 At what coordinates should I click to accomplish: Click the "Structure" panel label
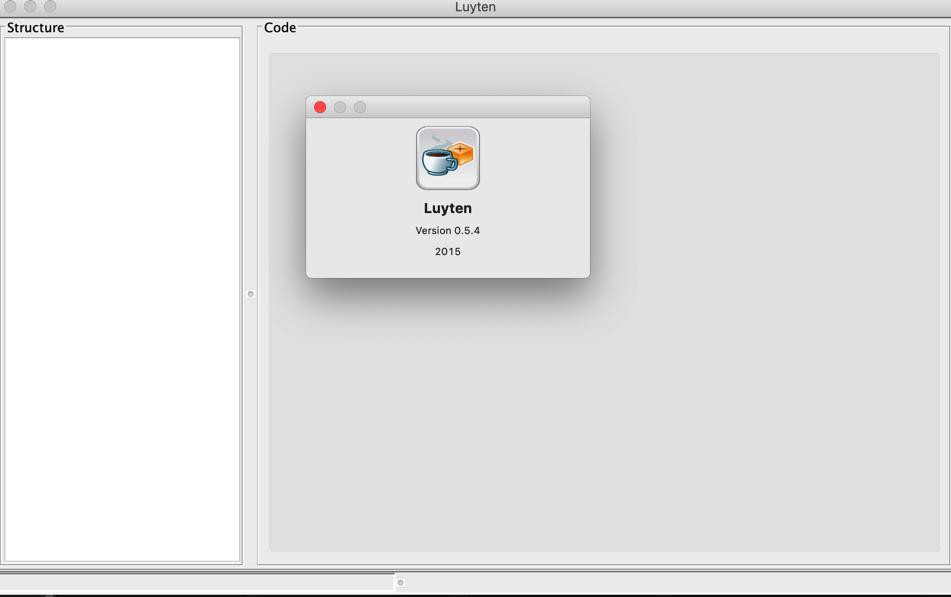35,28
